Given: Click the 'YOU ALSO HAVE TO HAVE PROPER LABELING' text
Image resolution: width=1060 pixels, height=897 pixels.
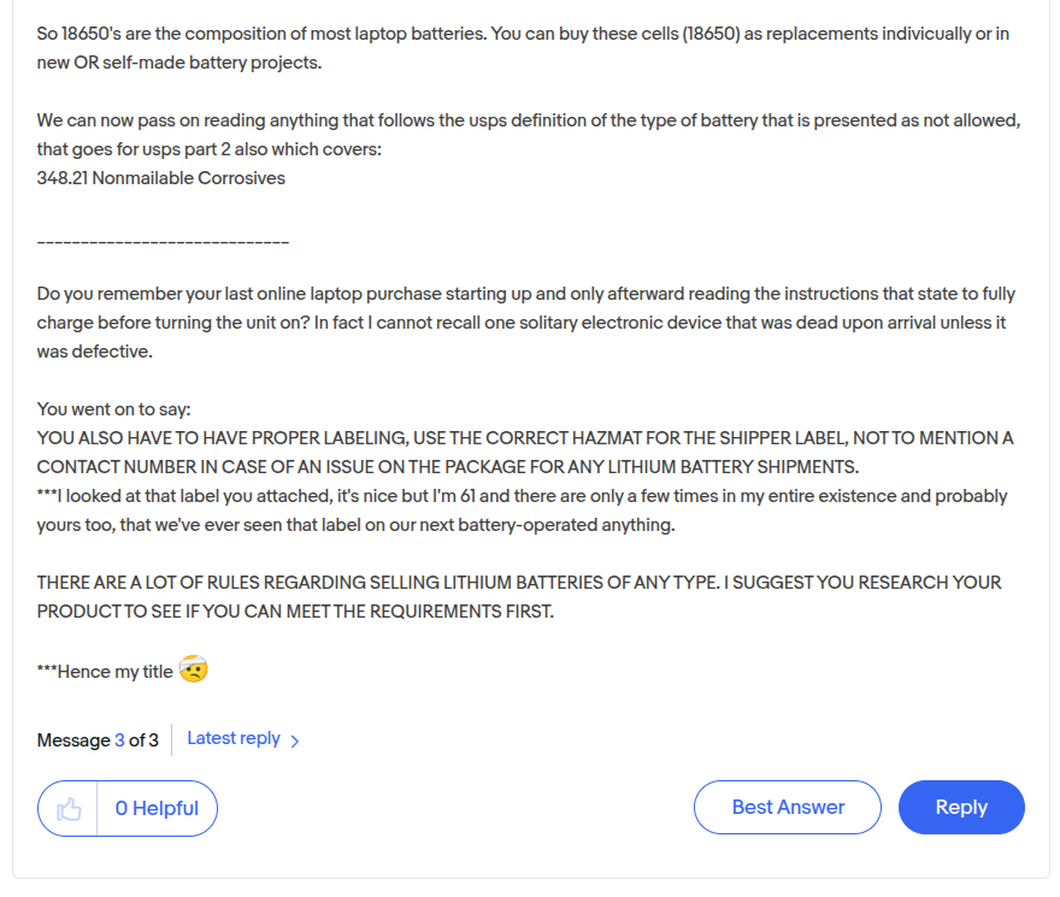Looking at the screenshot, I should (525, 452).
